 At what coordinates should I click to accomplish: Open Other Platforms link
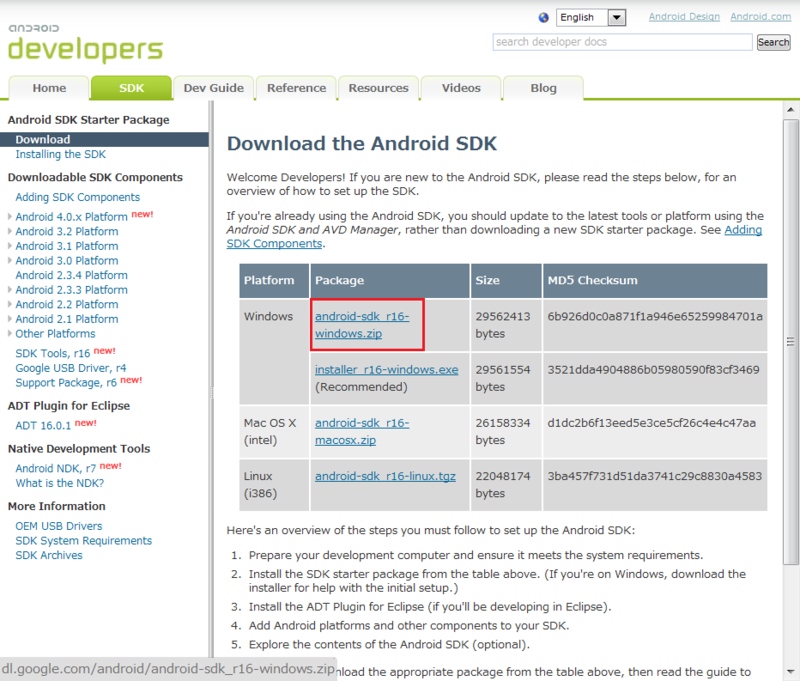click(x=55, y=334)
